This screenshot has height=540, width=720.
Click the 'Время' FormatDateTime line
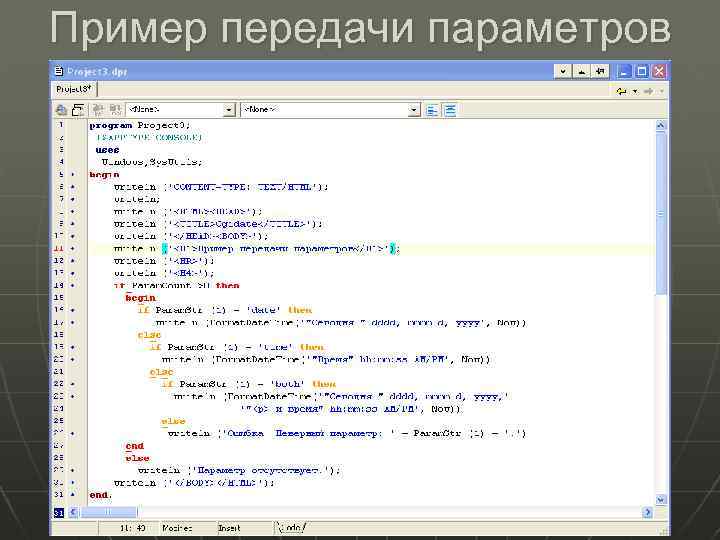pyautogui.click(x=326, y=359)
